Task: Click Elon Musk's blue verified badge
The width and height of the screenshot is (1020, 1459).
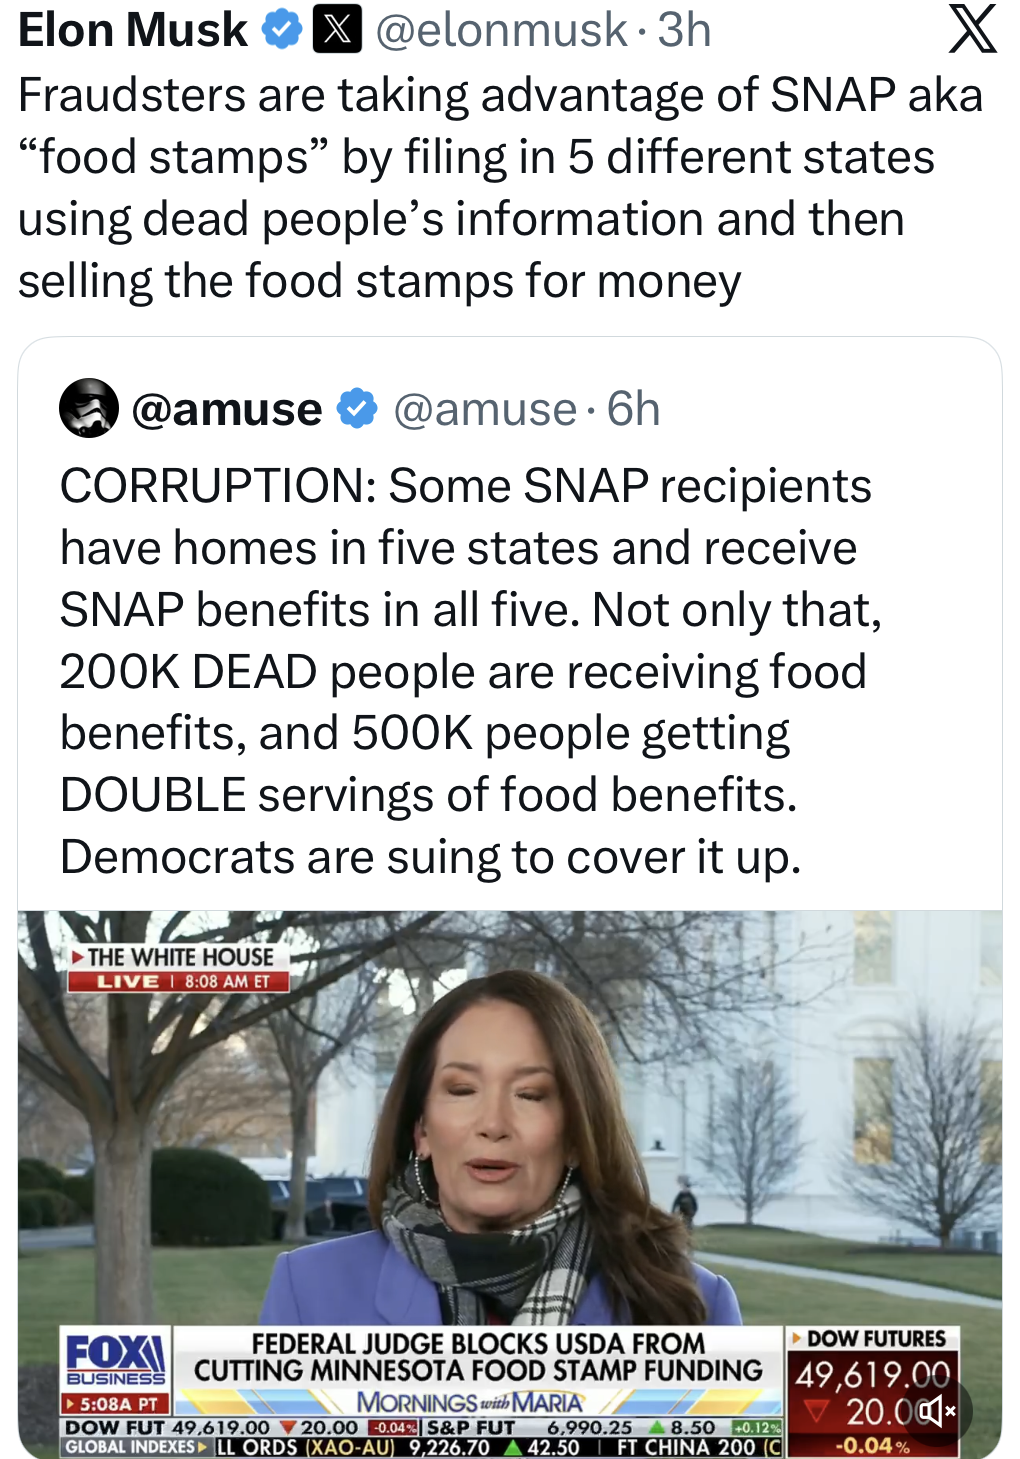Action: coord(282,30)
